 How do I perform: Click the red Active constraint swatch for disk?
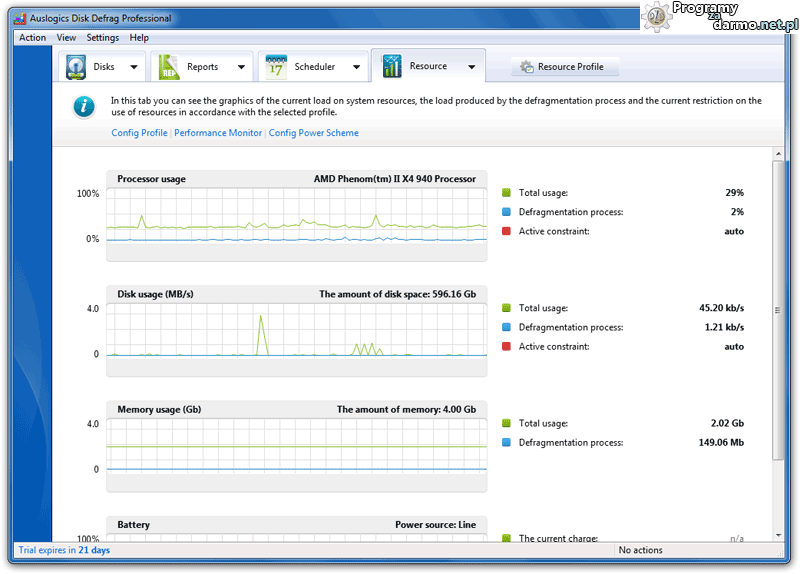[x=507, y=346]
